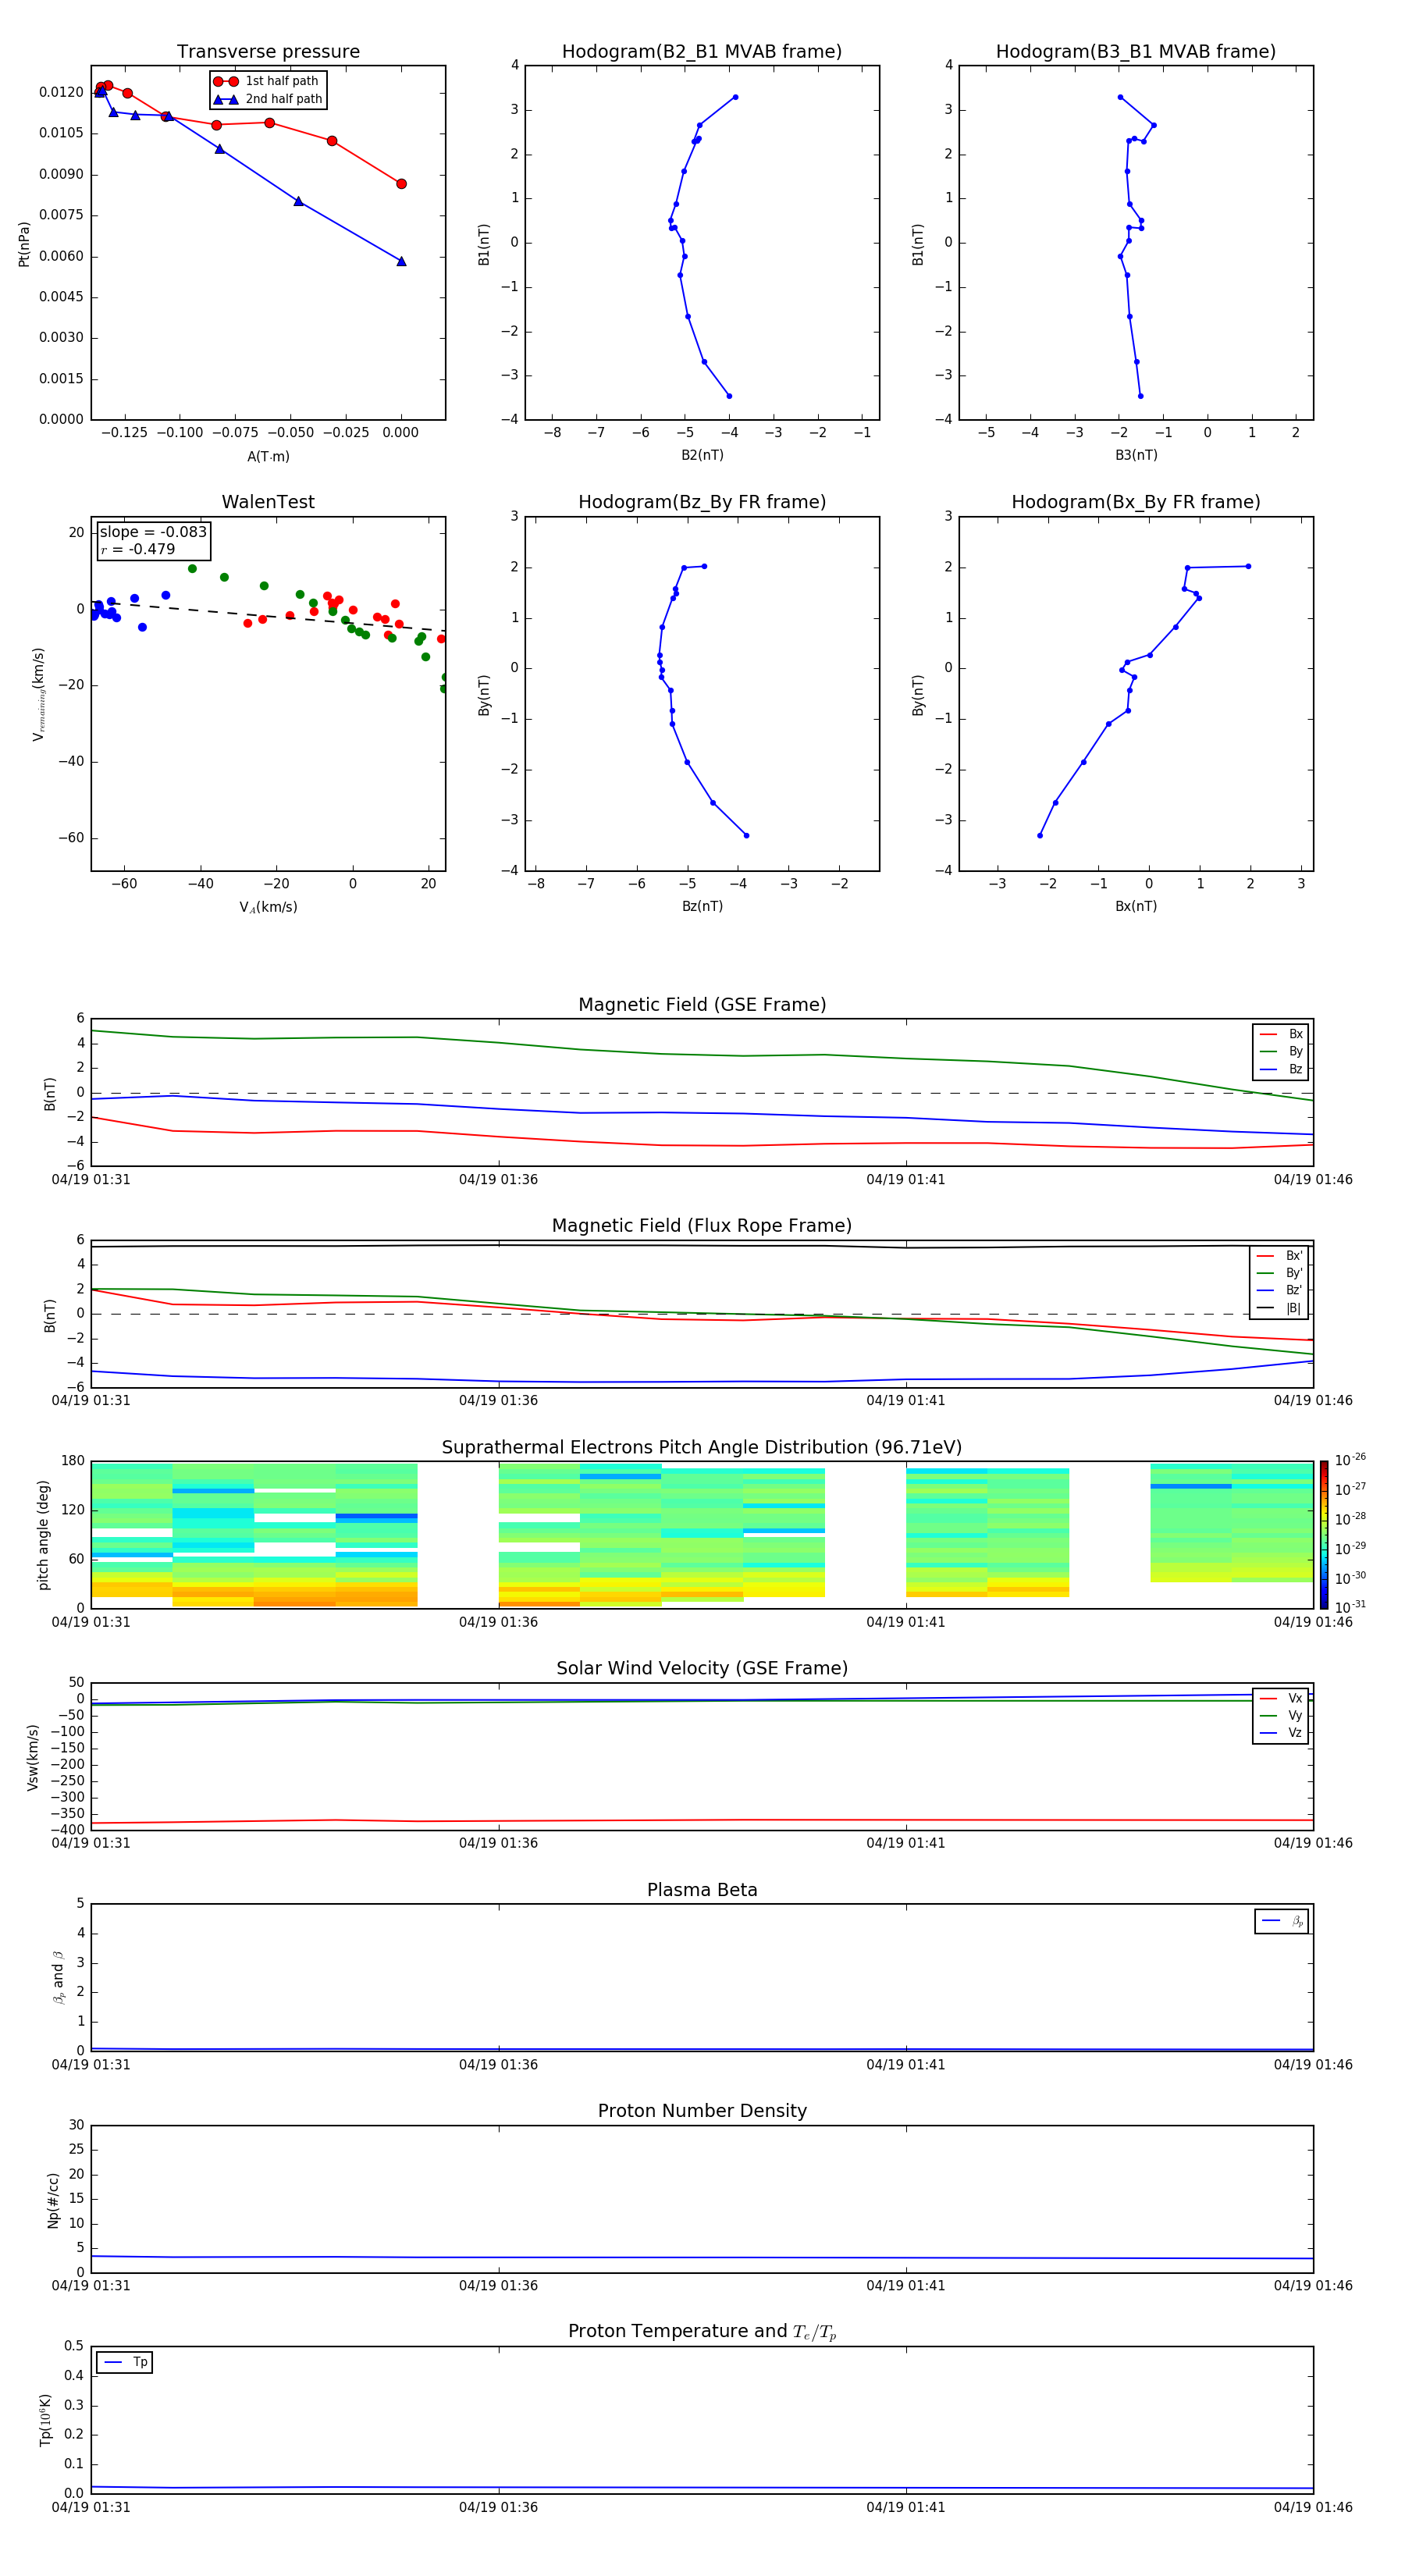Click 'A(T·m)' x-axis label
Viewport: 1405px width, 2576px height.
268,457
